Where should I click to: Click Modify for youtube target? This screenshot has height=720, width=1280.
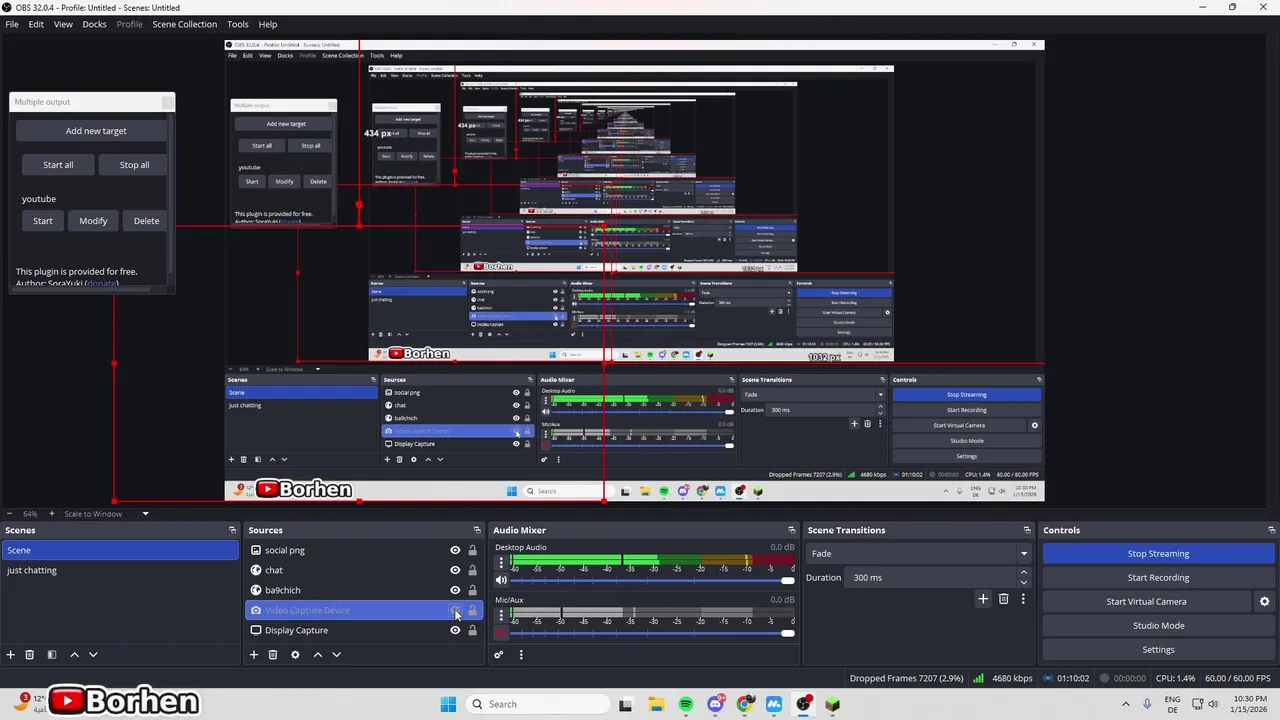tap(93, 221)
